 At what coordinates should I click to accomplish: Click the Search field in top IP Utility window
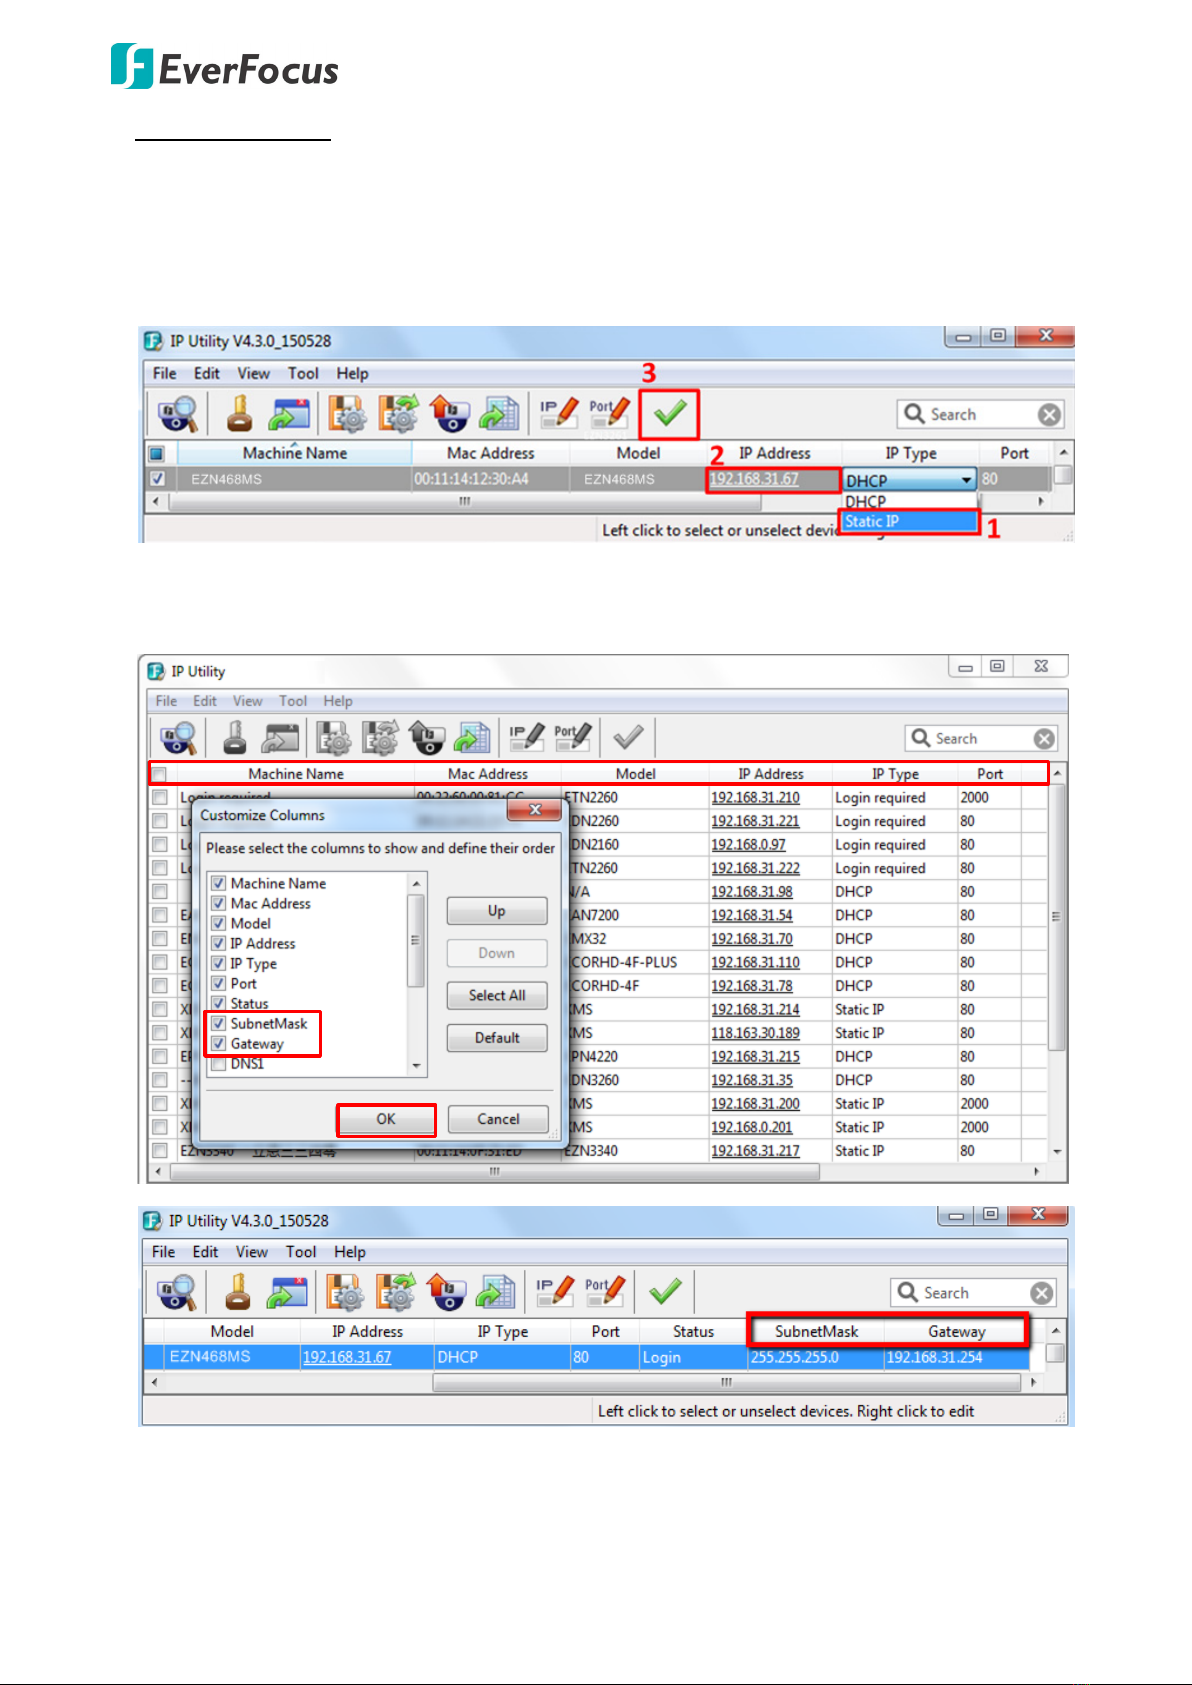981,414
